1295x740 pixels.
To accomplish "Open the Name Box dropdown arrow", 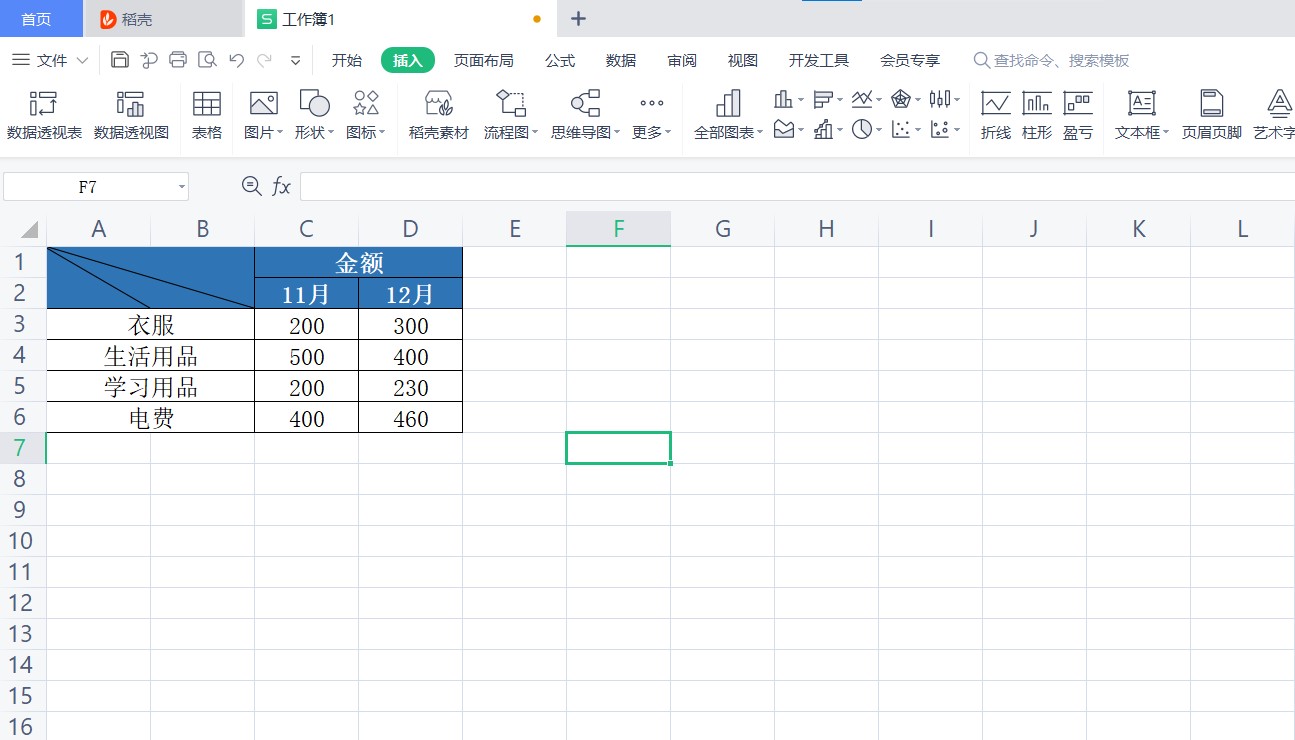I will [181, 186].
